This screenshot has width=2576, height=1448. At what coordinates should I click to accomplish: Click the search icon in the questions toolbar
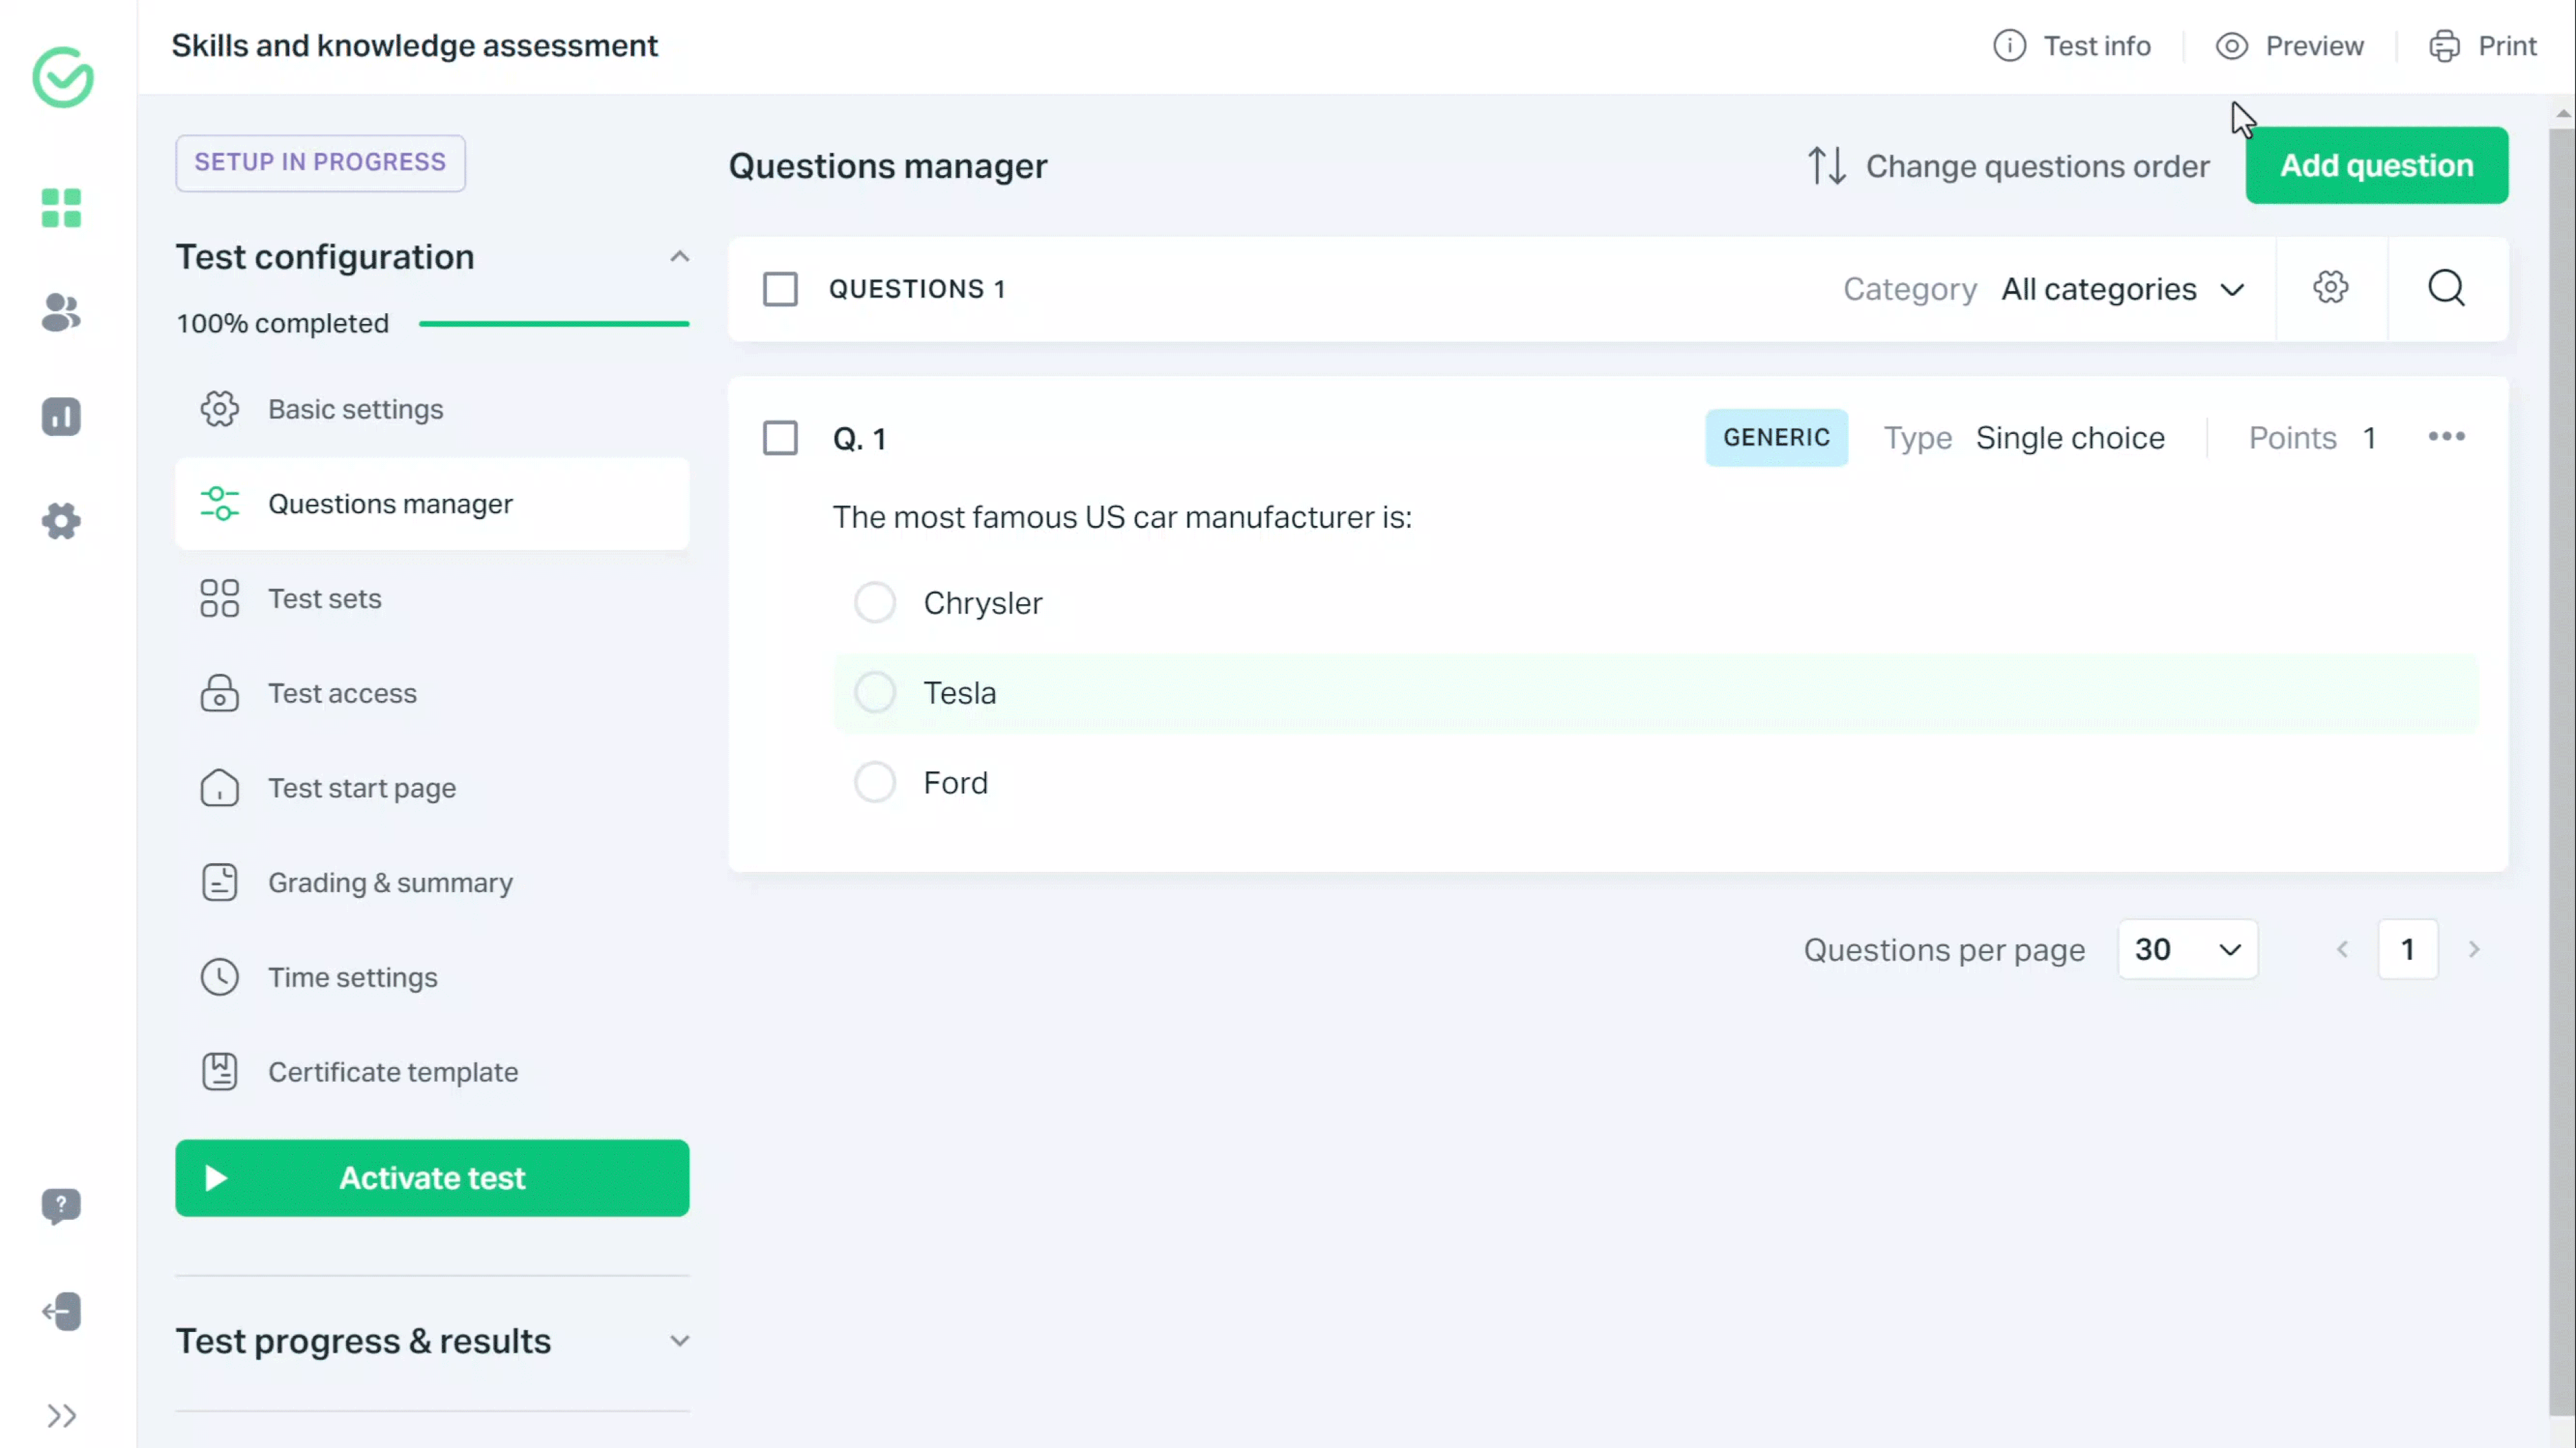[2447, 288]
